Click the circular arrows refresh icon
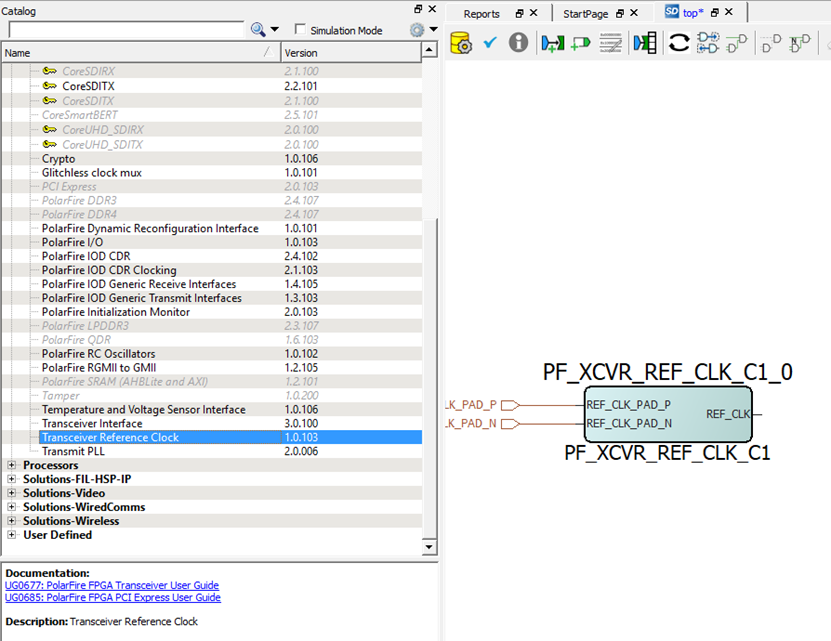831x641 pixels. coord(679,43)
